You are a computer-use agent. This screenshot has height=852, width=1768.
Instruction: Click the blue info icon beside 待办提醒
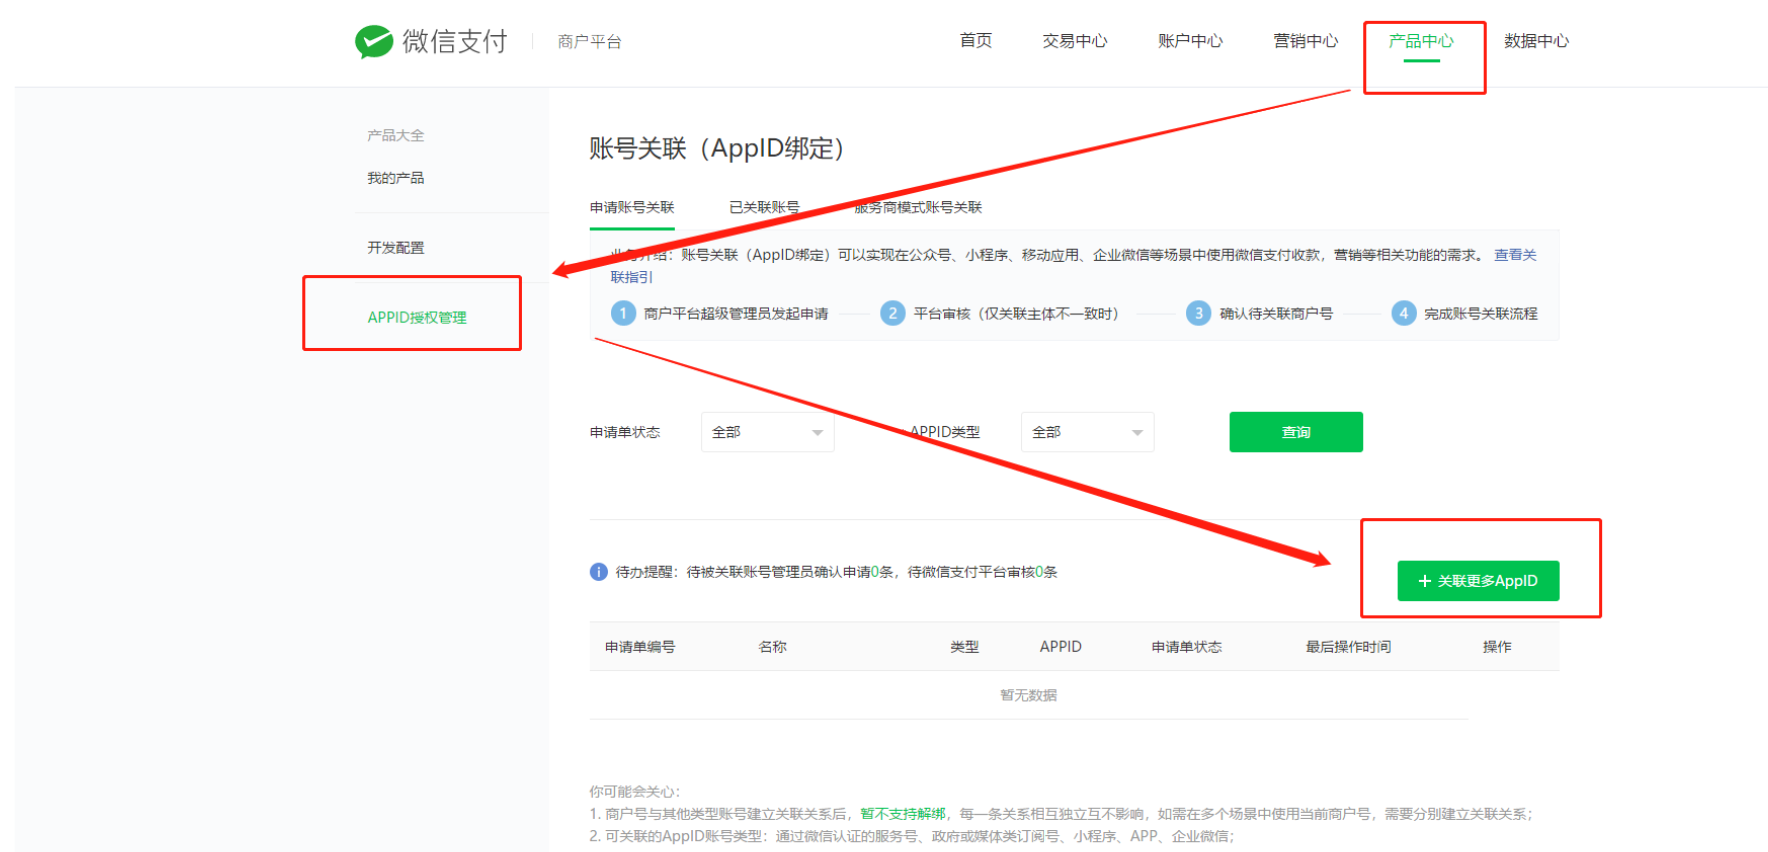coord(598,572)
